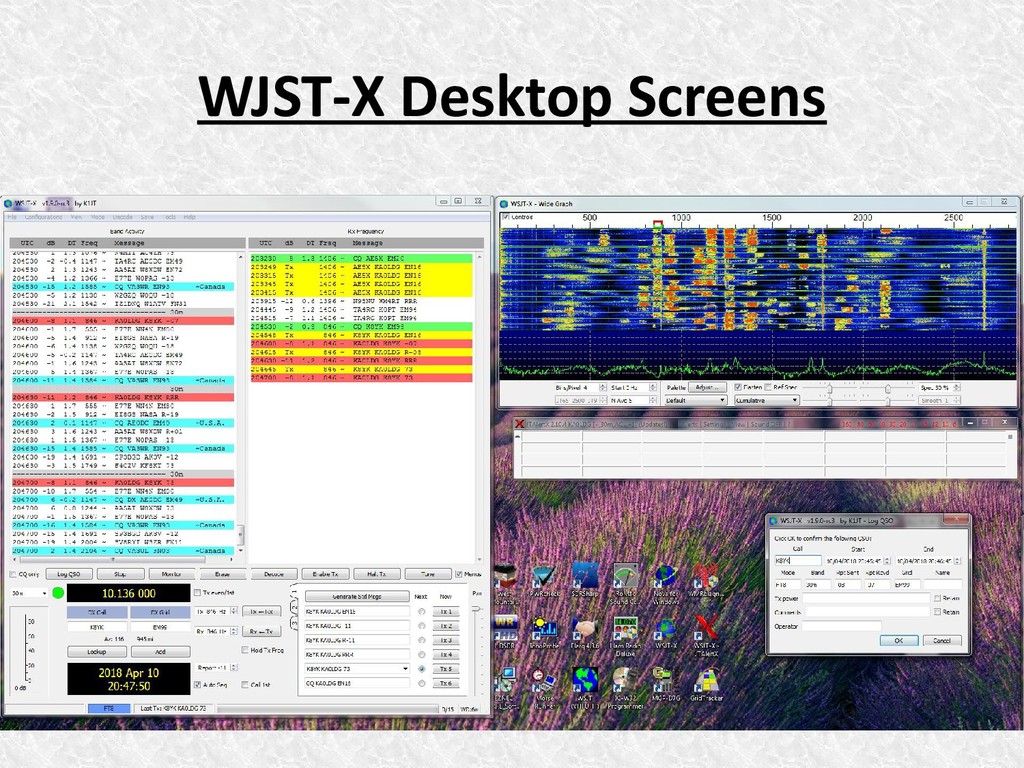Open the Fldigi handshake desktop icon
Screen dimensions: 1024x768
[585, 631]
